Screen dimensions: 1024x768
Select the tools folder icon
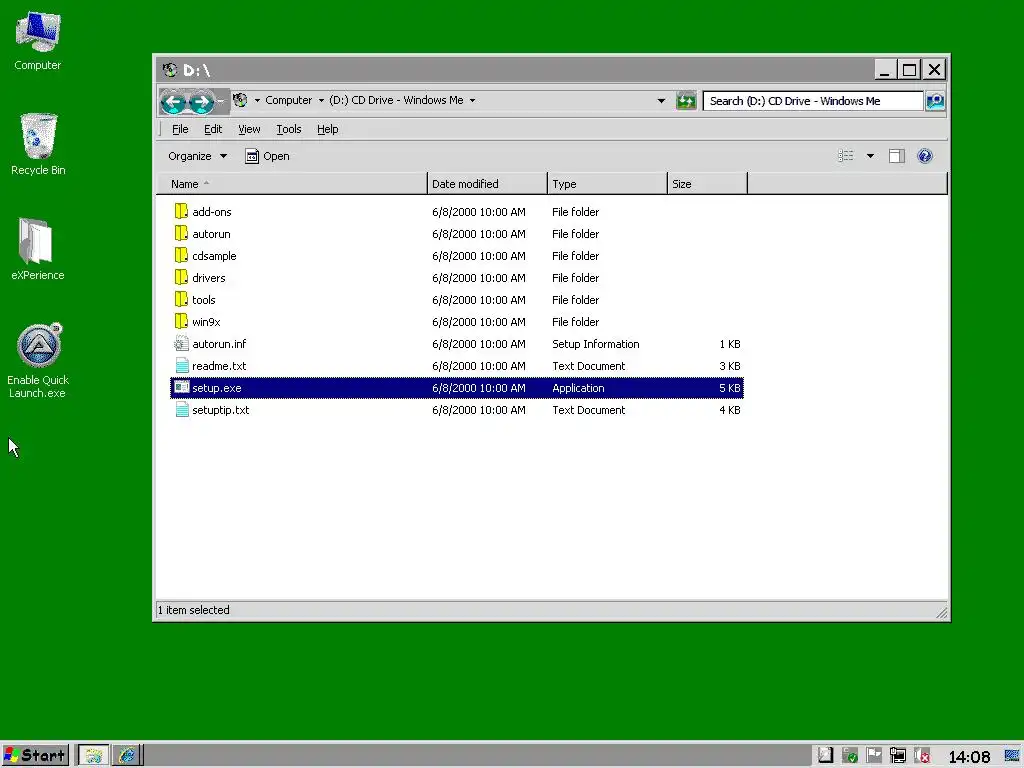click(182, 300)
